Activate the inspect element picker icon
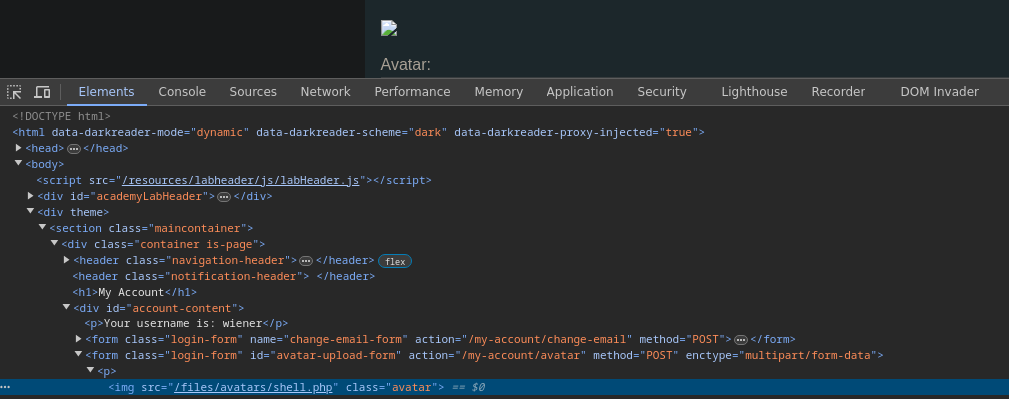 [14, 92]
